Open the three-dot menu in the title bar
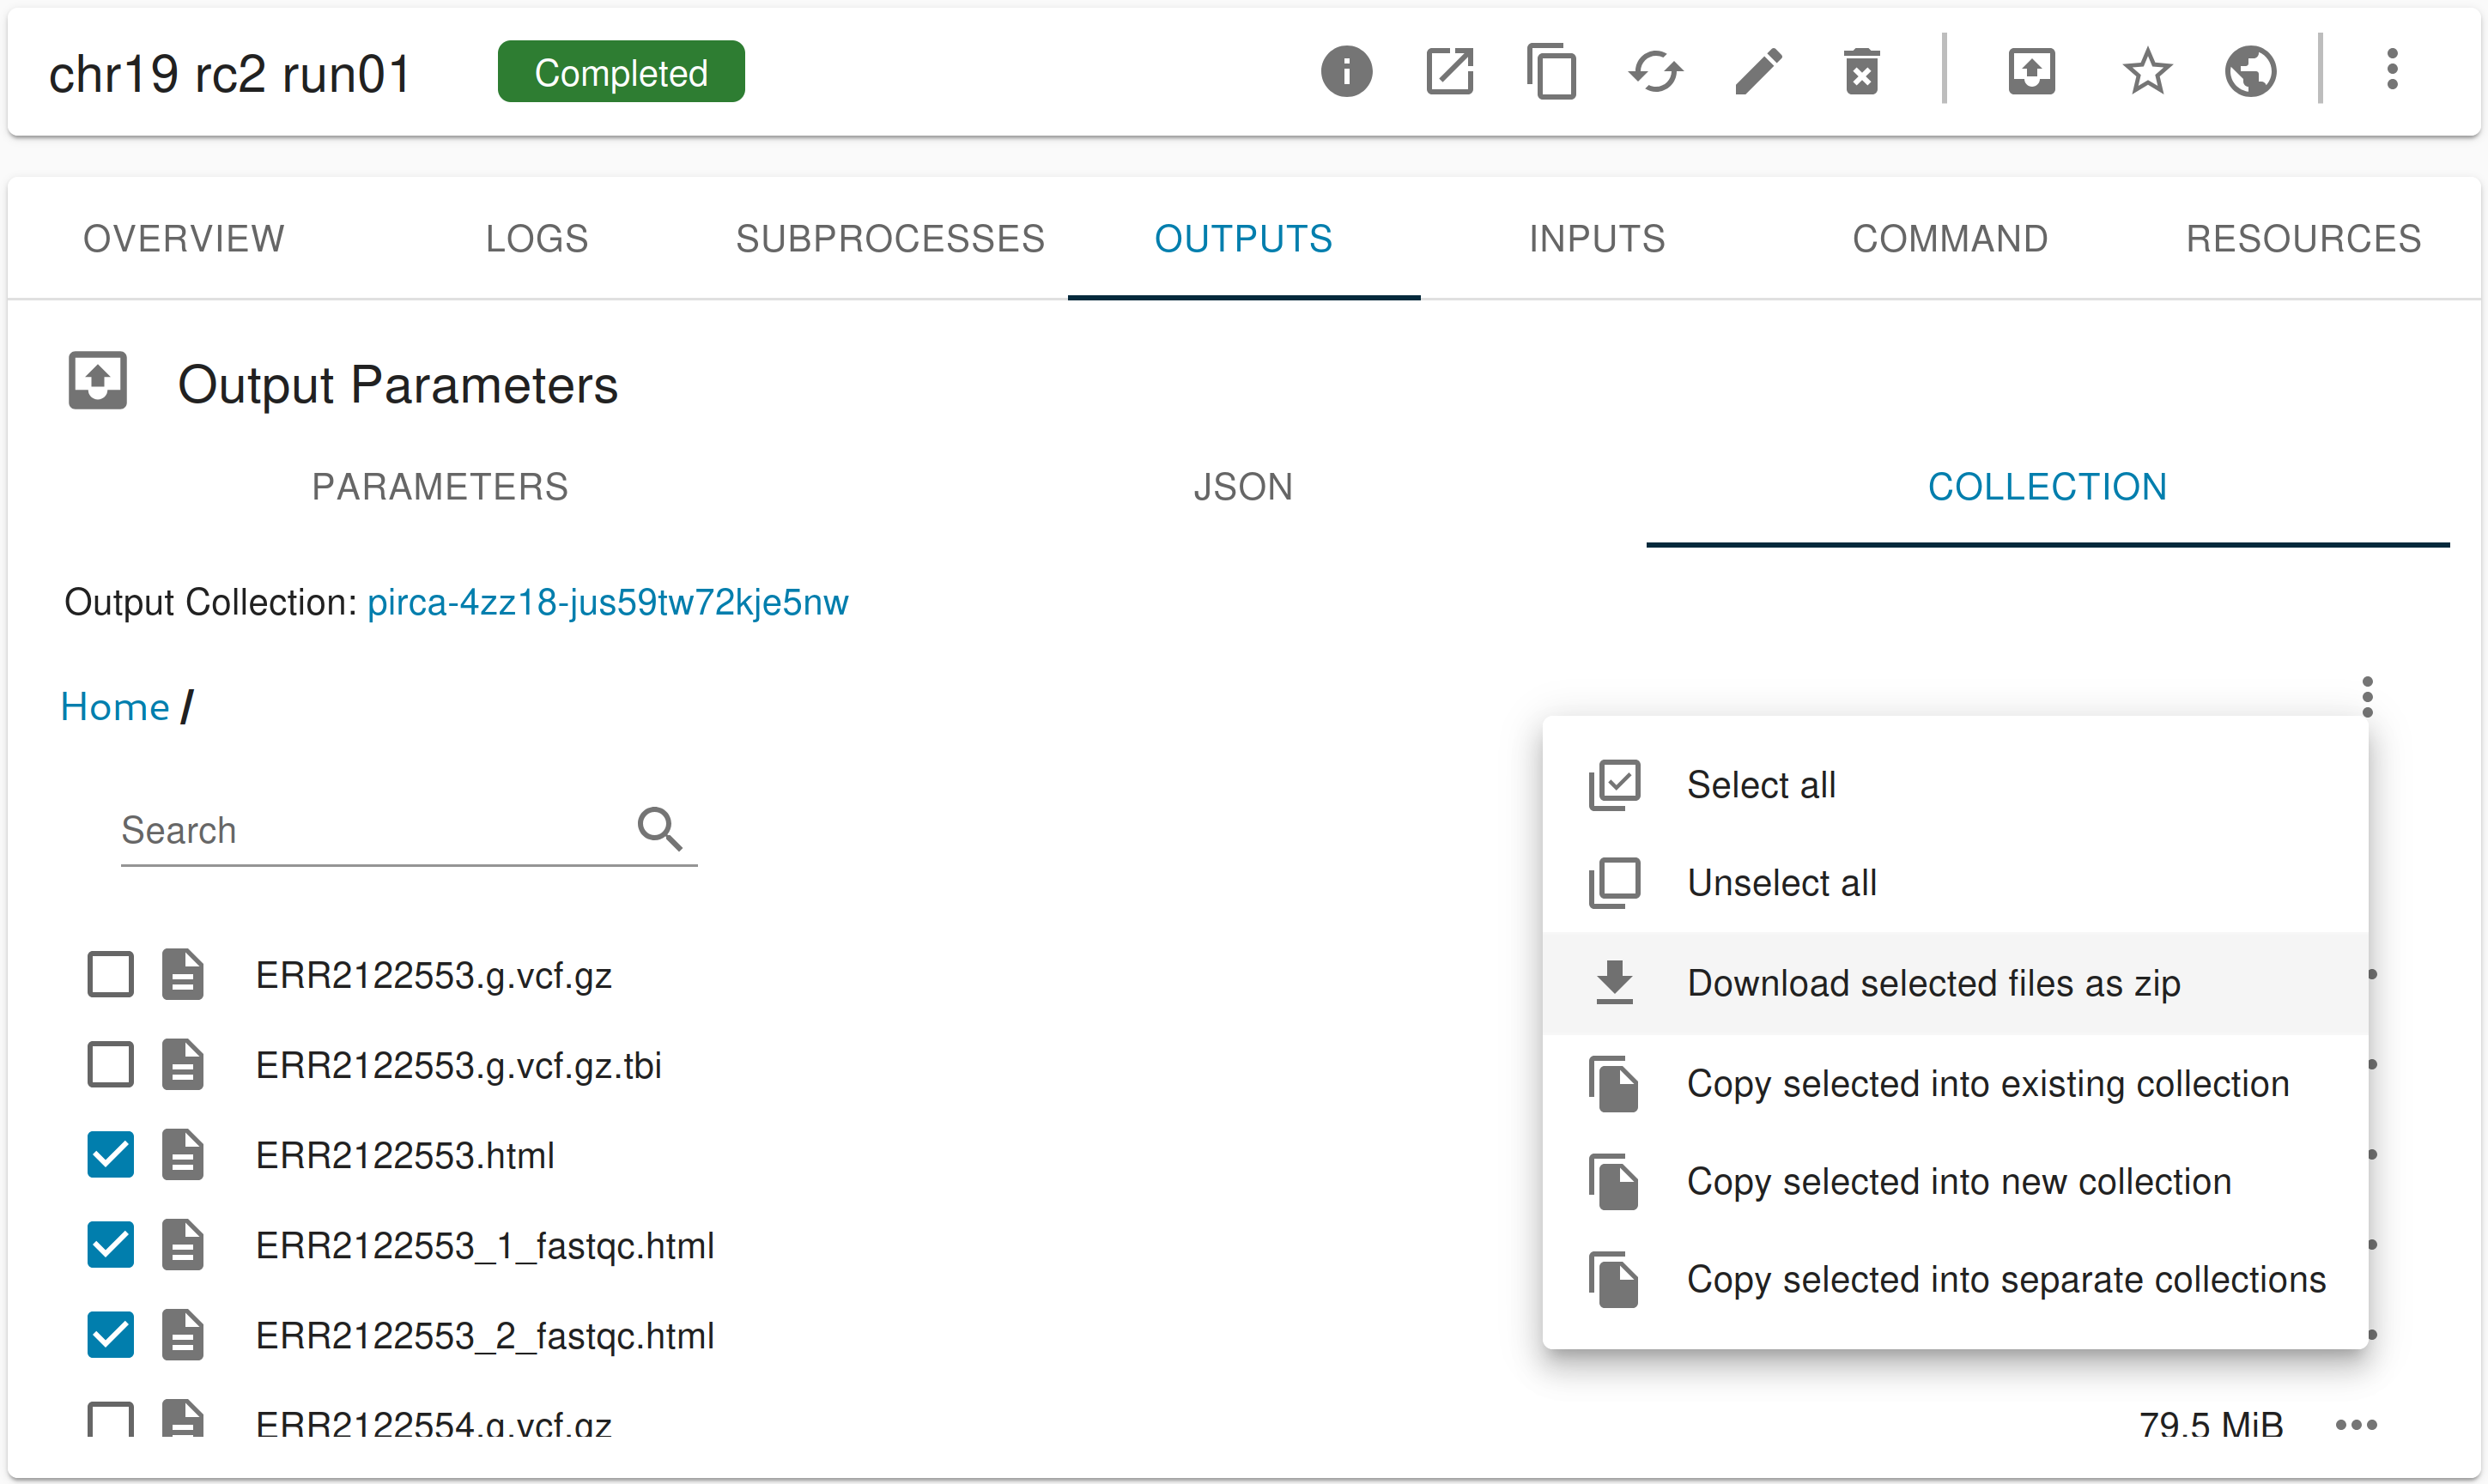This screenshot has width=2488, height=1484. pos(2392,69)
